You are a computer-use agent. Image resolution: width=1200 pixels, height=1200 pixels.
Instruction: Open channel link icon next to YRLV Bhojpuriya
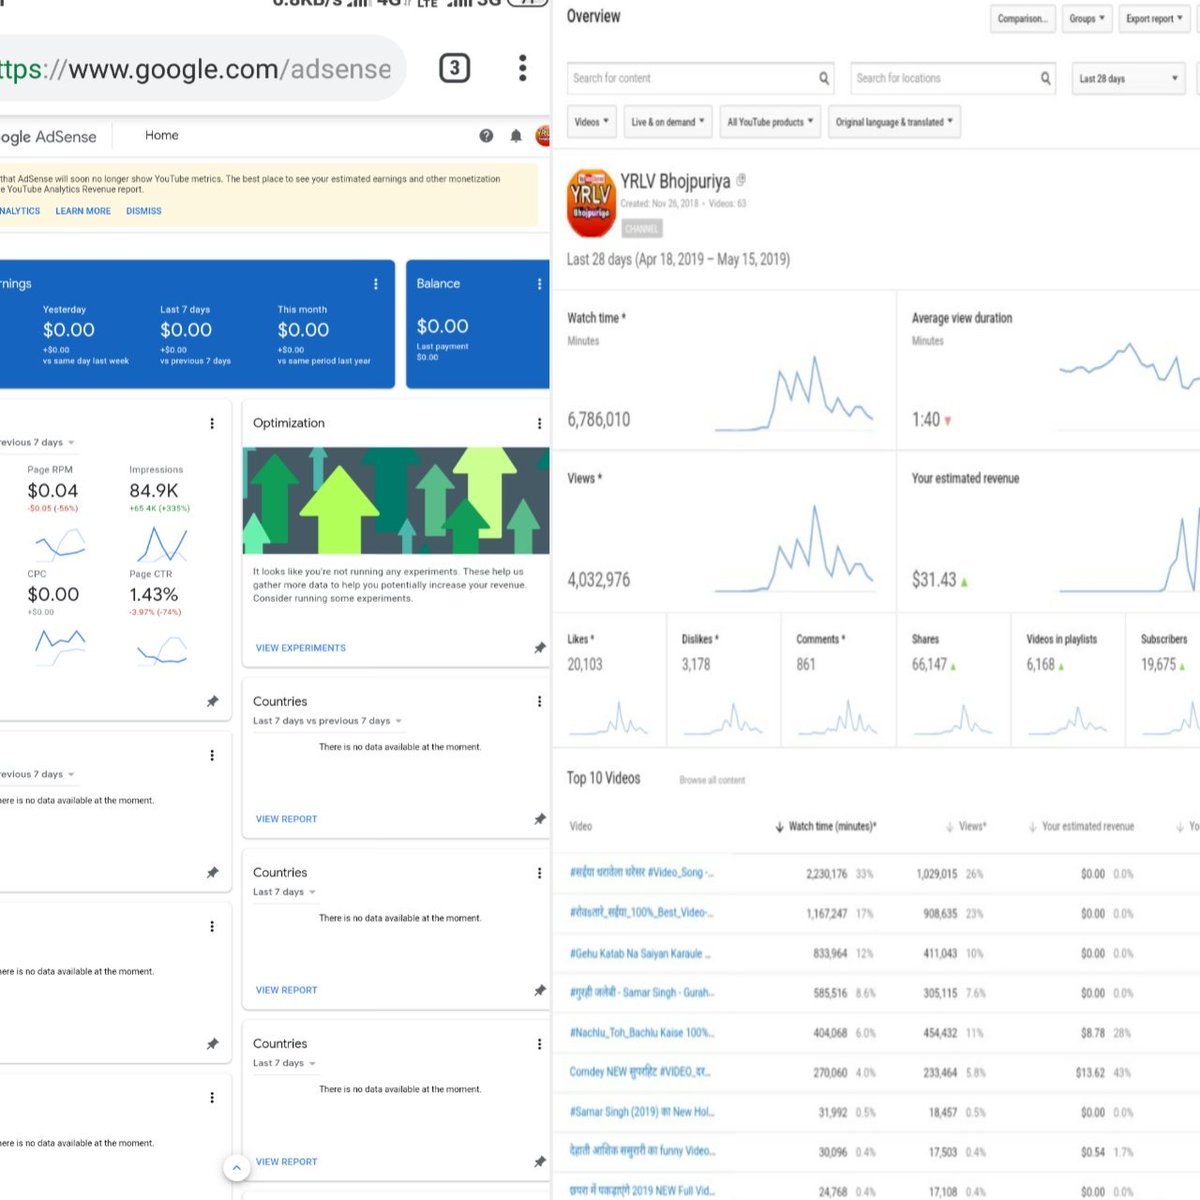[x=741, y=181]
